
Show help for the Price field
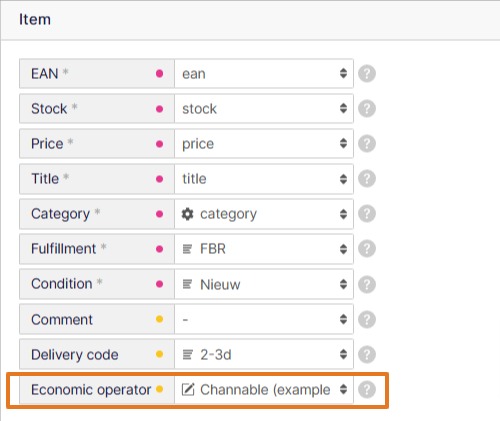[x=367, y=143]
